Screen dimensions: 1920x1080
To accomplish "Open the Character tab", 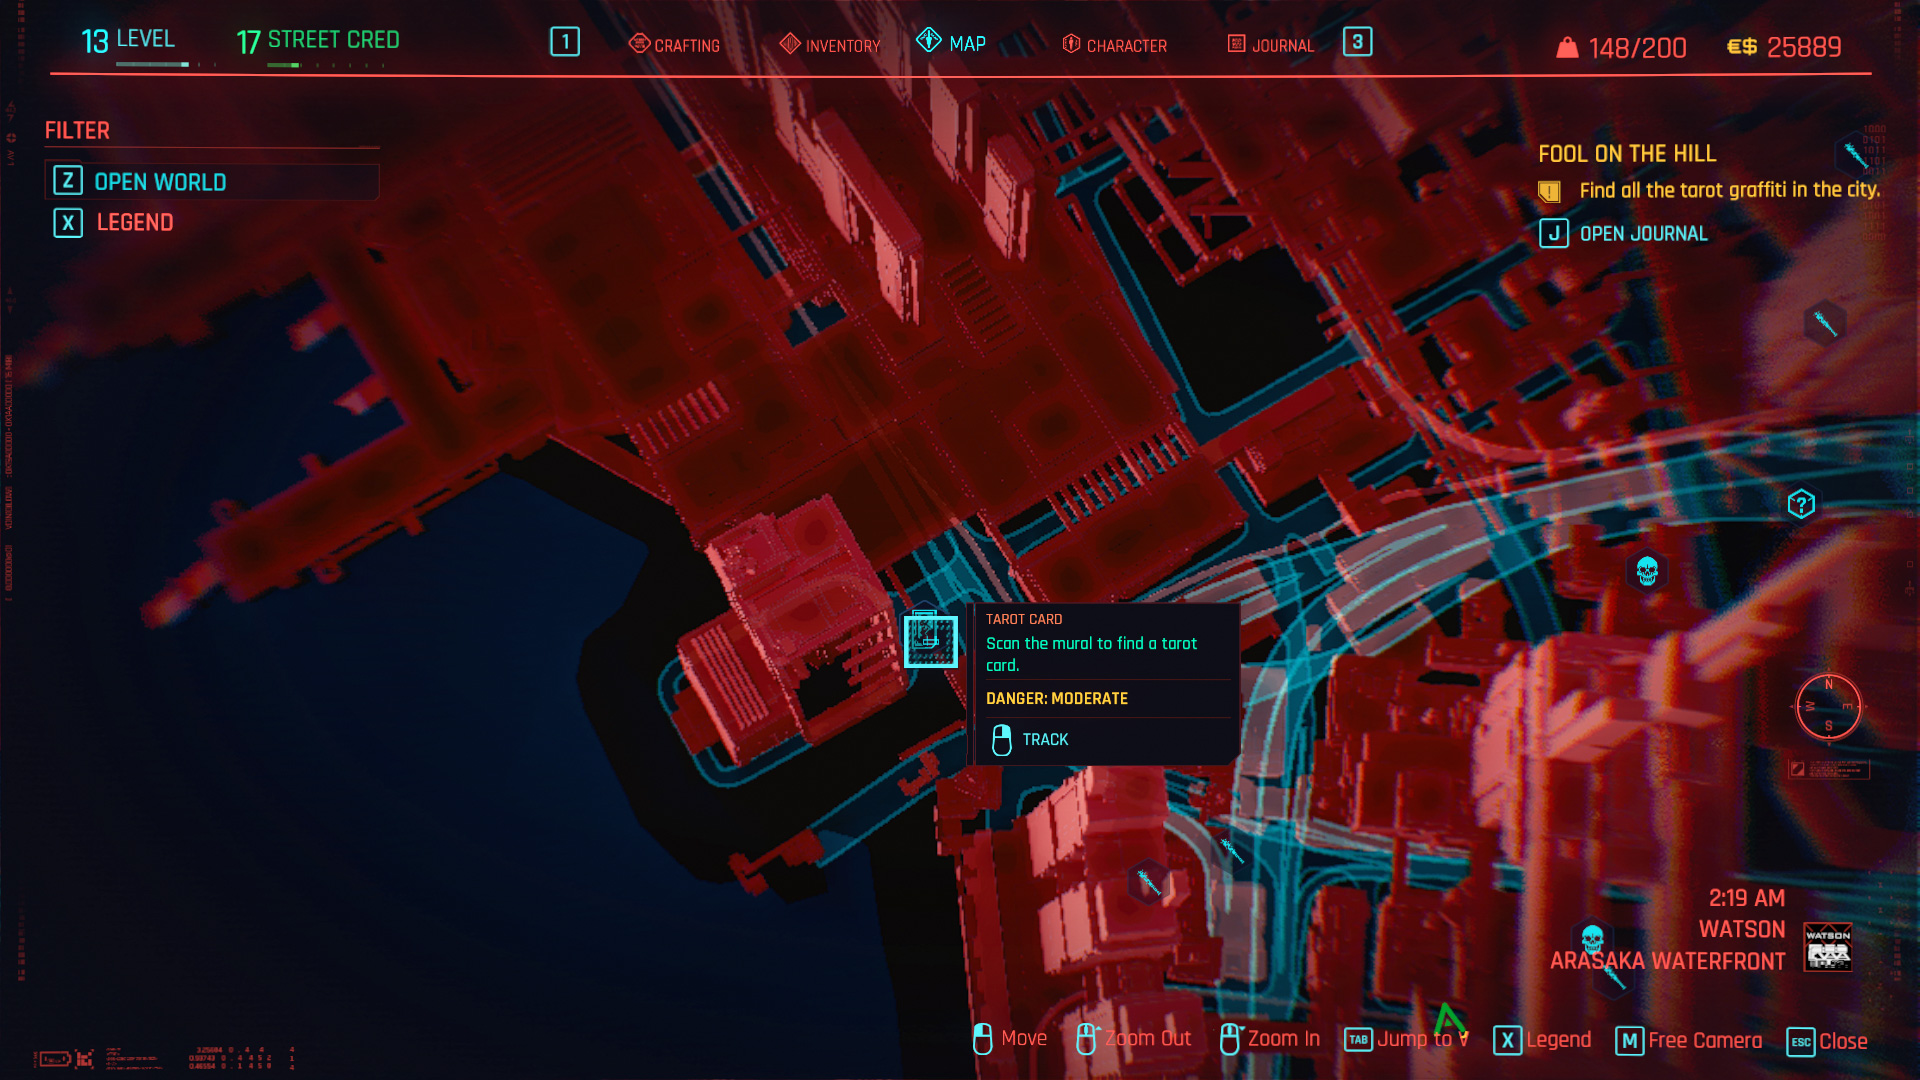I will pos(1114,45).
